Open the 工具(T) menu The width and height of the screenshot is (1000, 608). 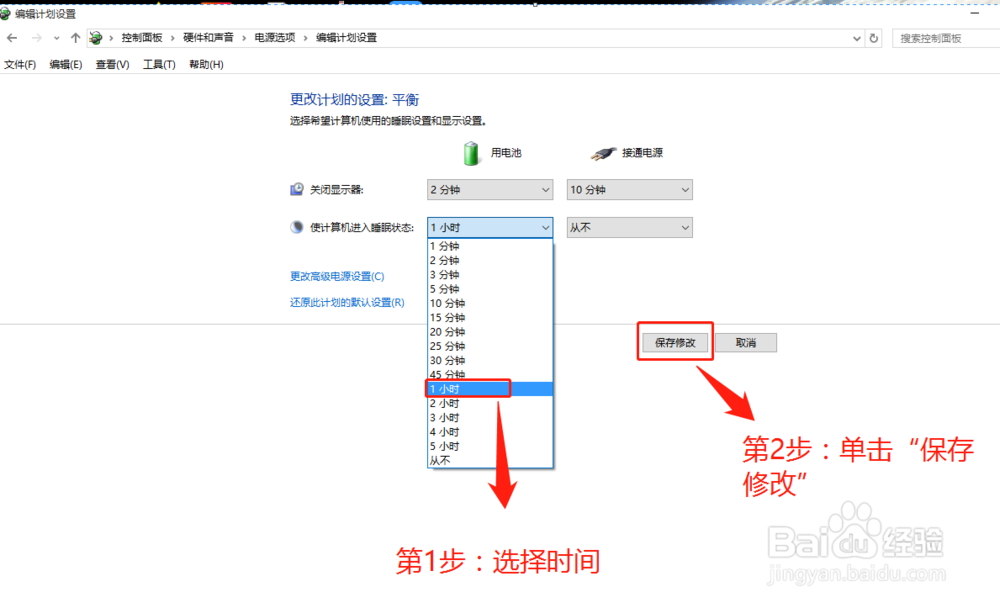(157, 63)
